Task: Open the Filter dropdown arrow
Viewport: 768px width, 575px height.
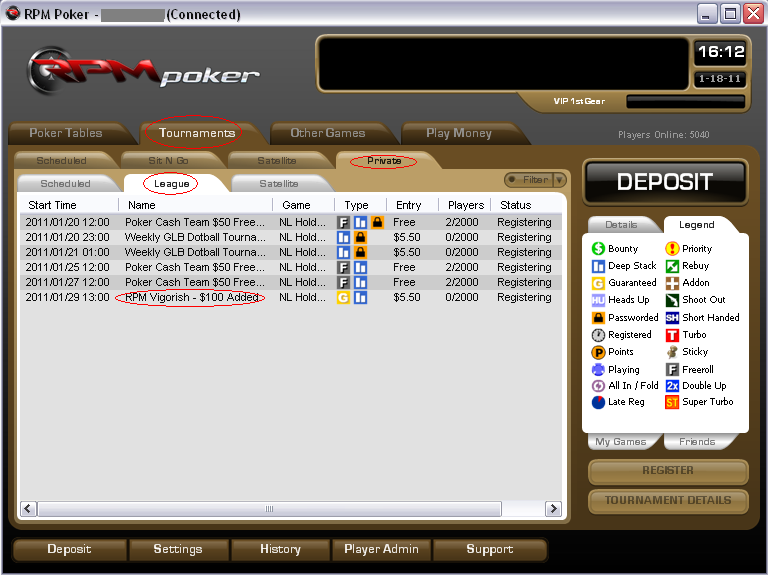Action: [x=559, y=180]
